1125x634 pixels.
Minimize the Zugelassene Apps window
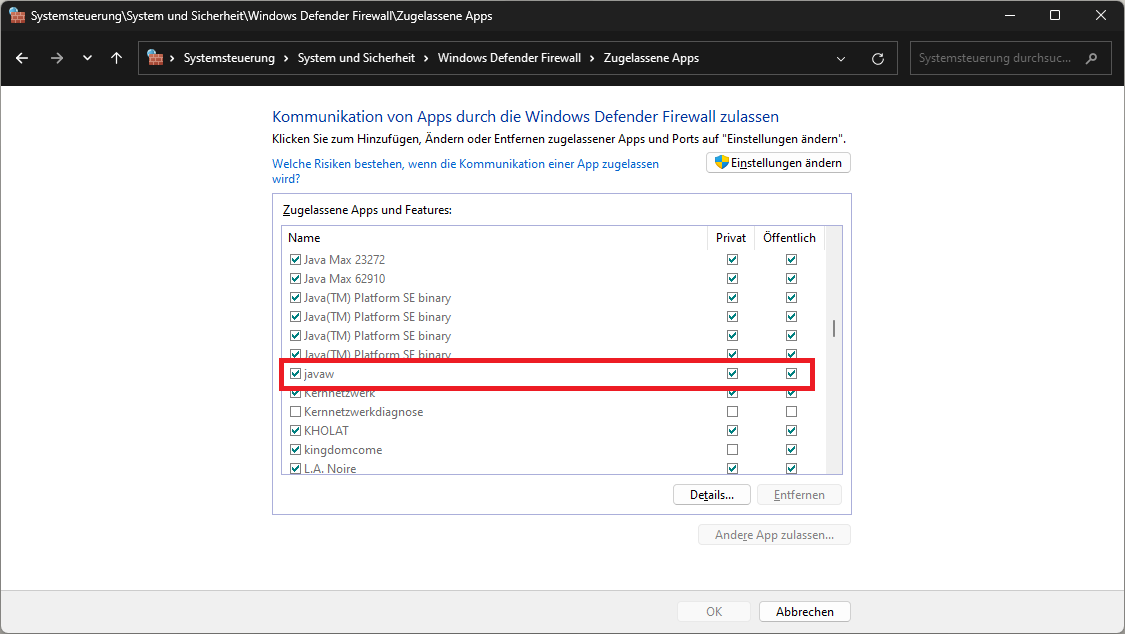tap(1009, 15)
